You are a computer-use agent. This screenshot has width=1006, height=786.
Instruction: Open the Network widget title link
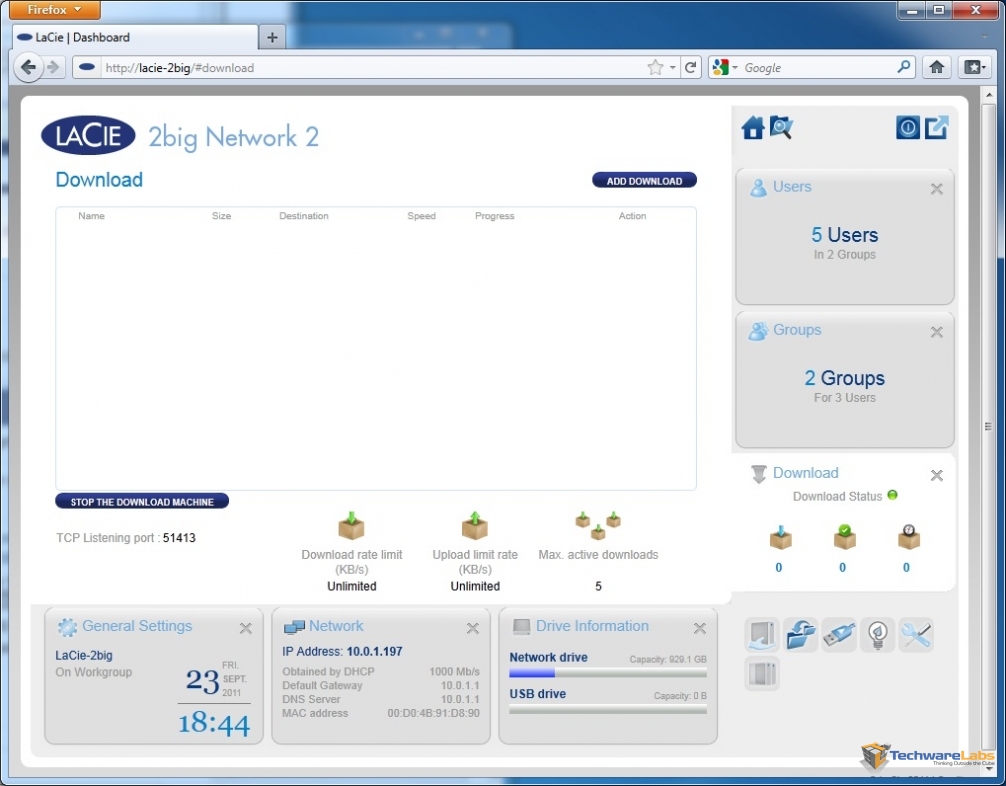336,626
